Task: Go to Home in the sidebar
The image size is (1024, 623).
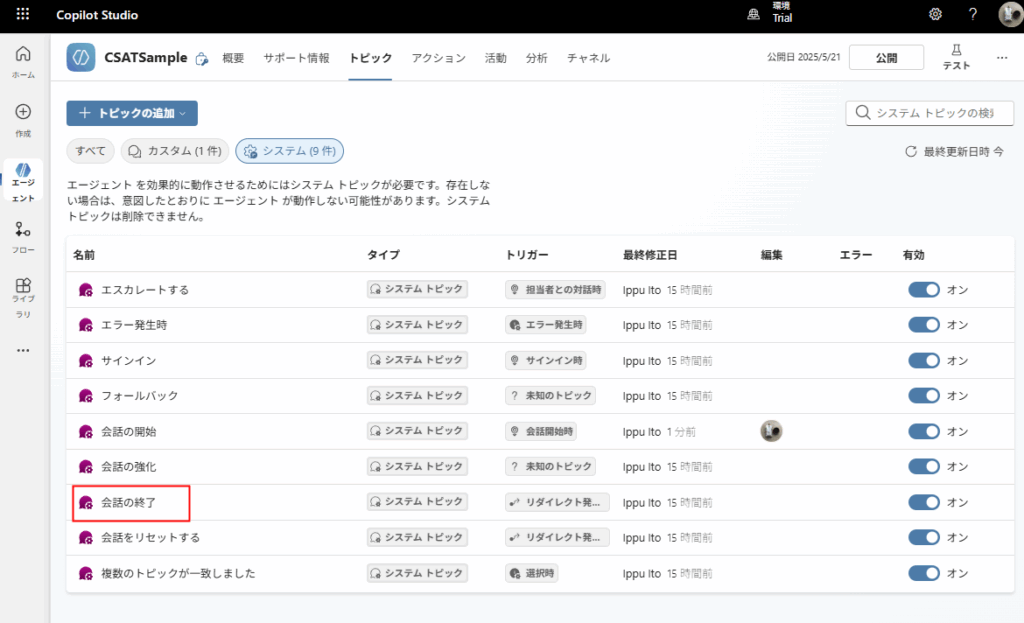Action: point(23,62)
